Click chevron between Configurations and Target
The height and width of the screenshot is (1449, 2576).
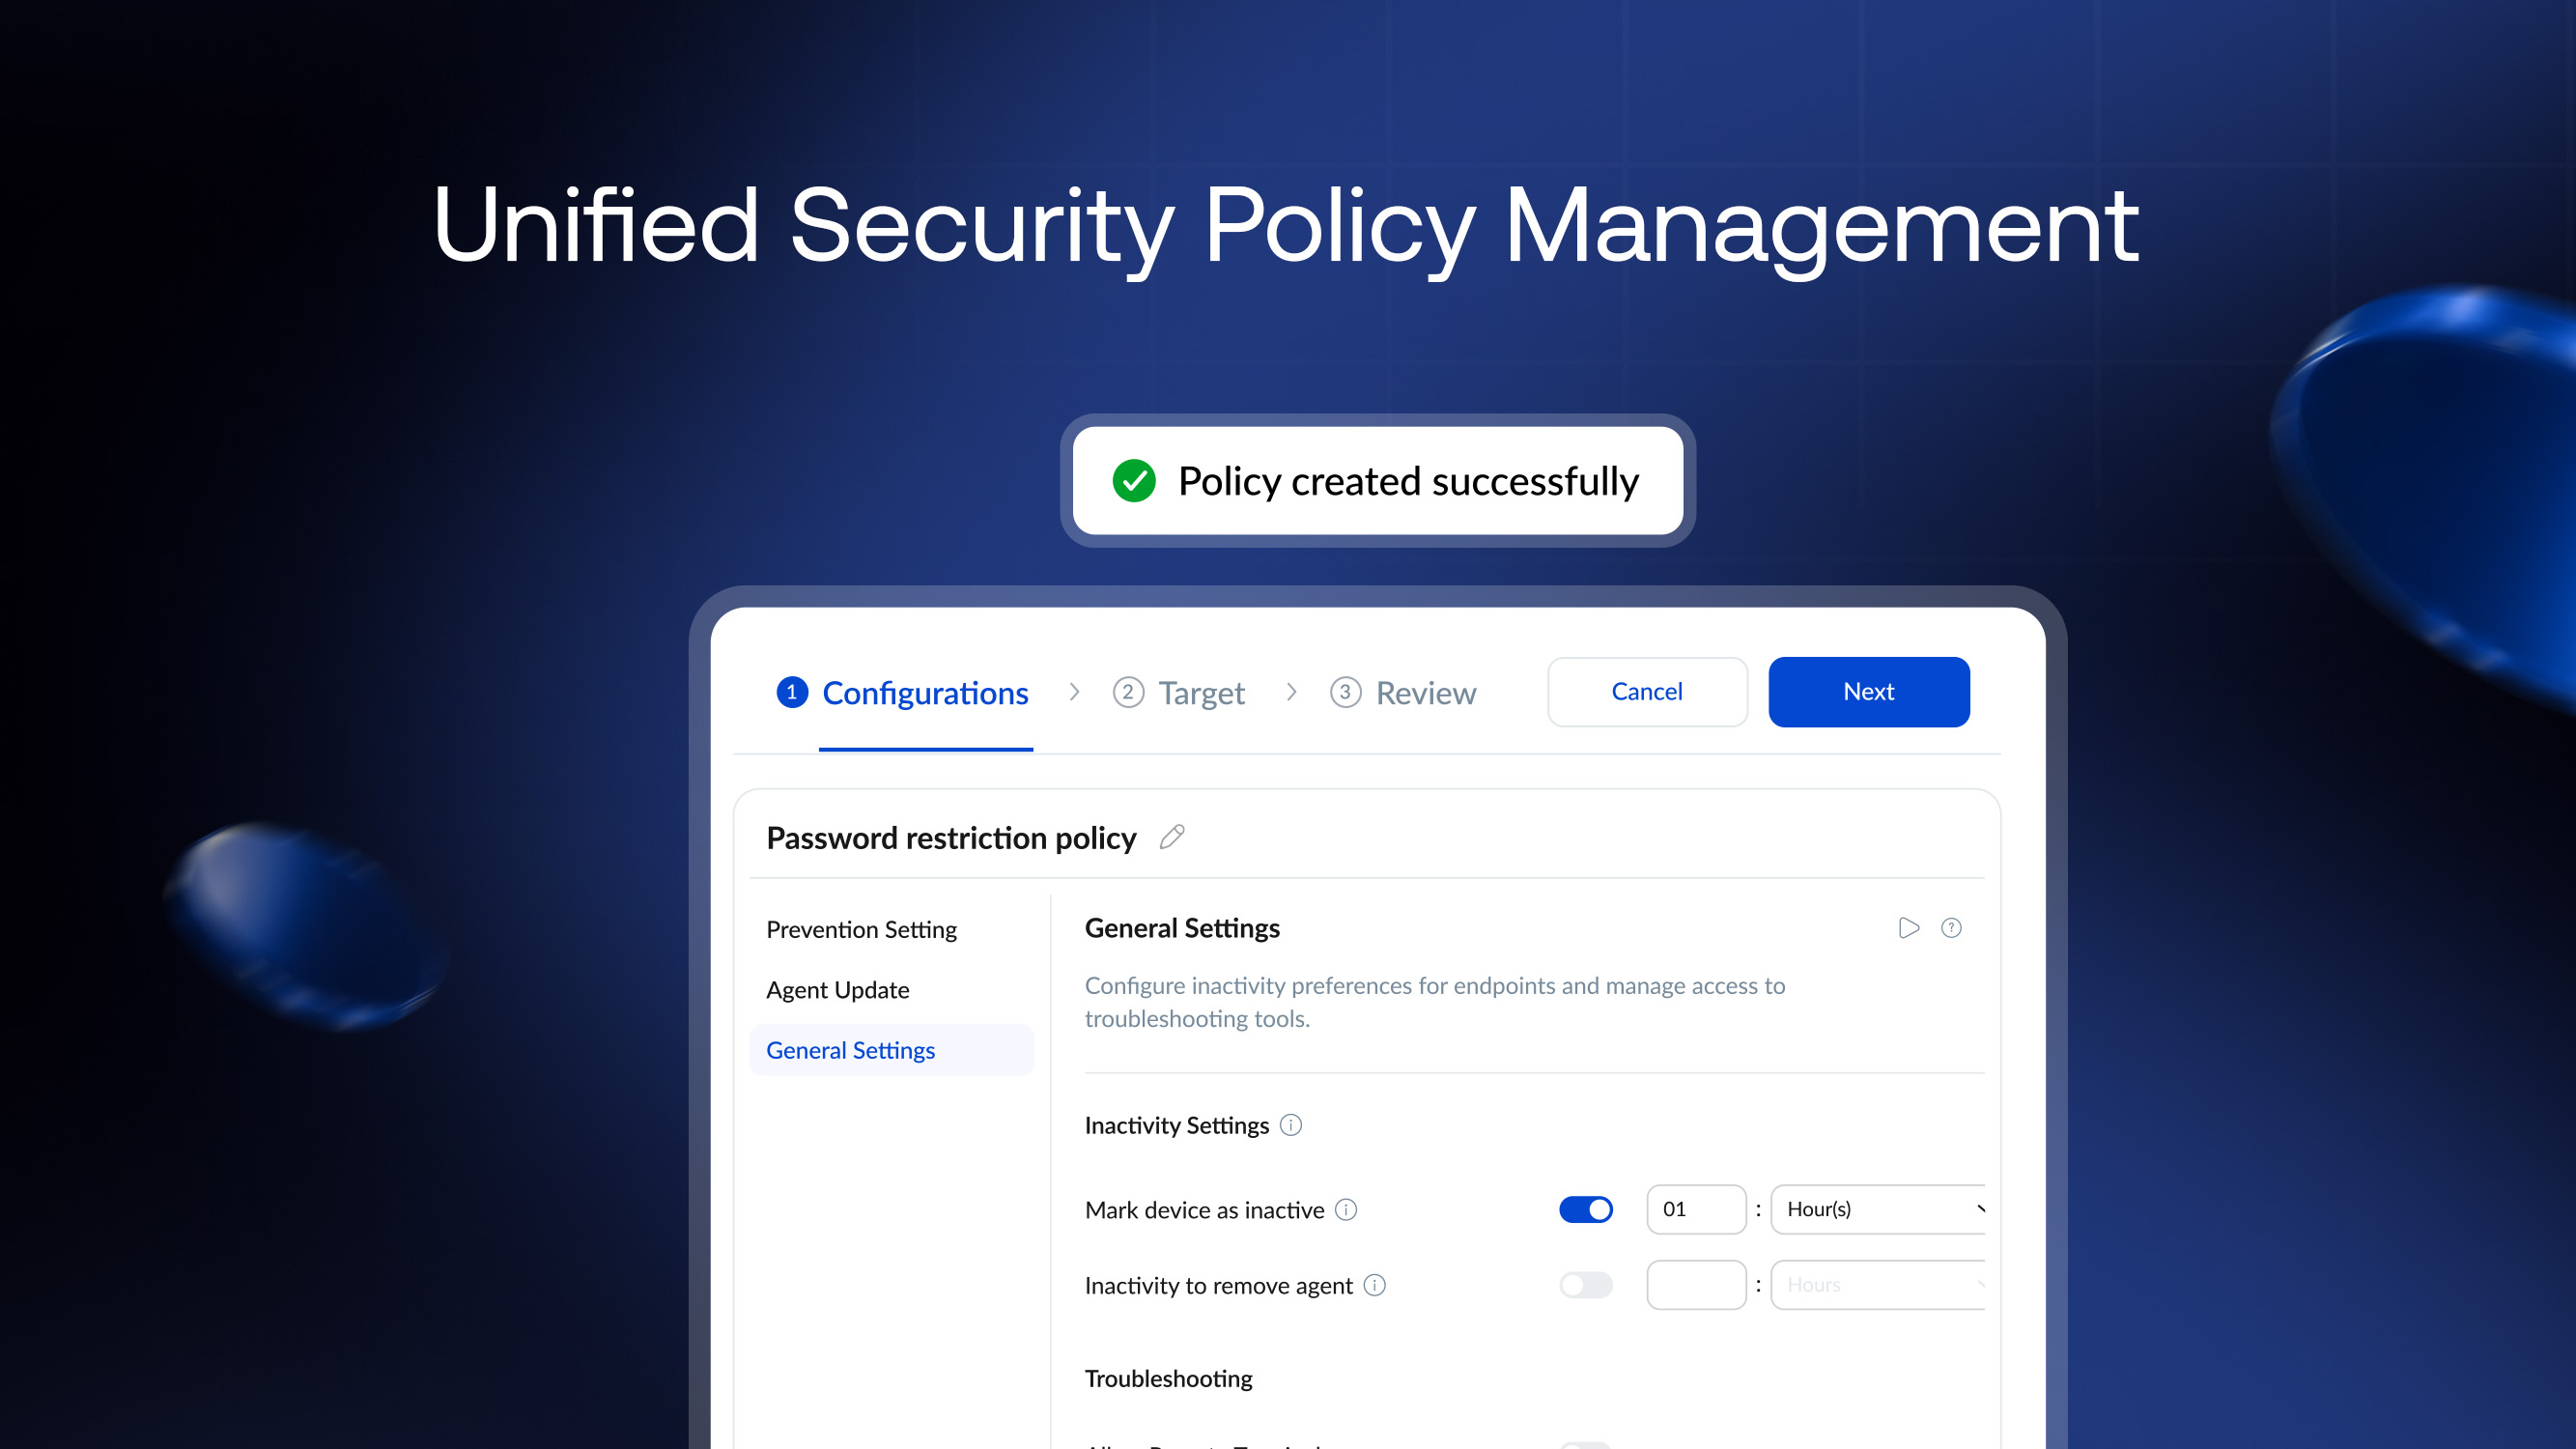1074,692
